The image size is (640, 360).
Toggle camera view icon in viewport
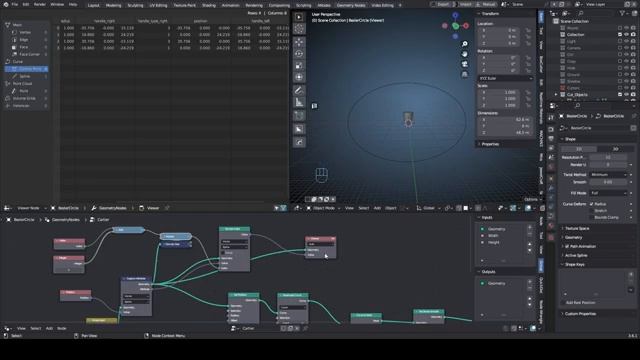pos(464,64)
